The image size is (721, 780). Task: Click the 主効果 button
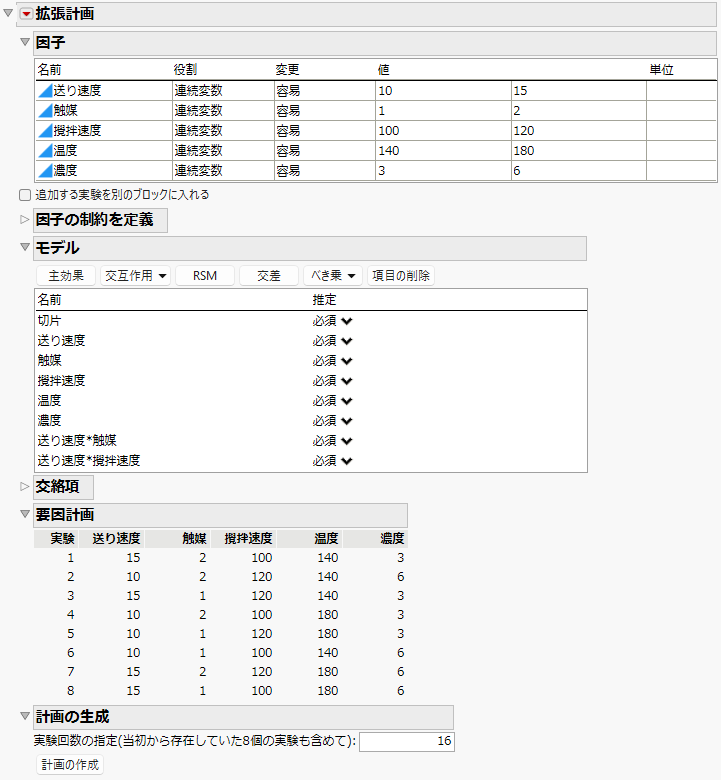click(x=66, y=276)
